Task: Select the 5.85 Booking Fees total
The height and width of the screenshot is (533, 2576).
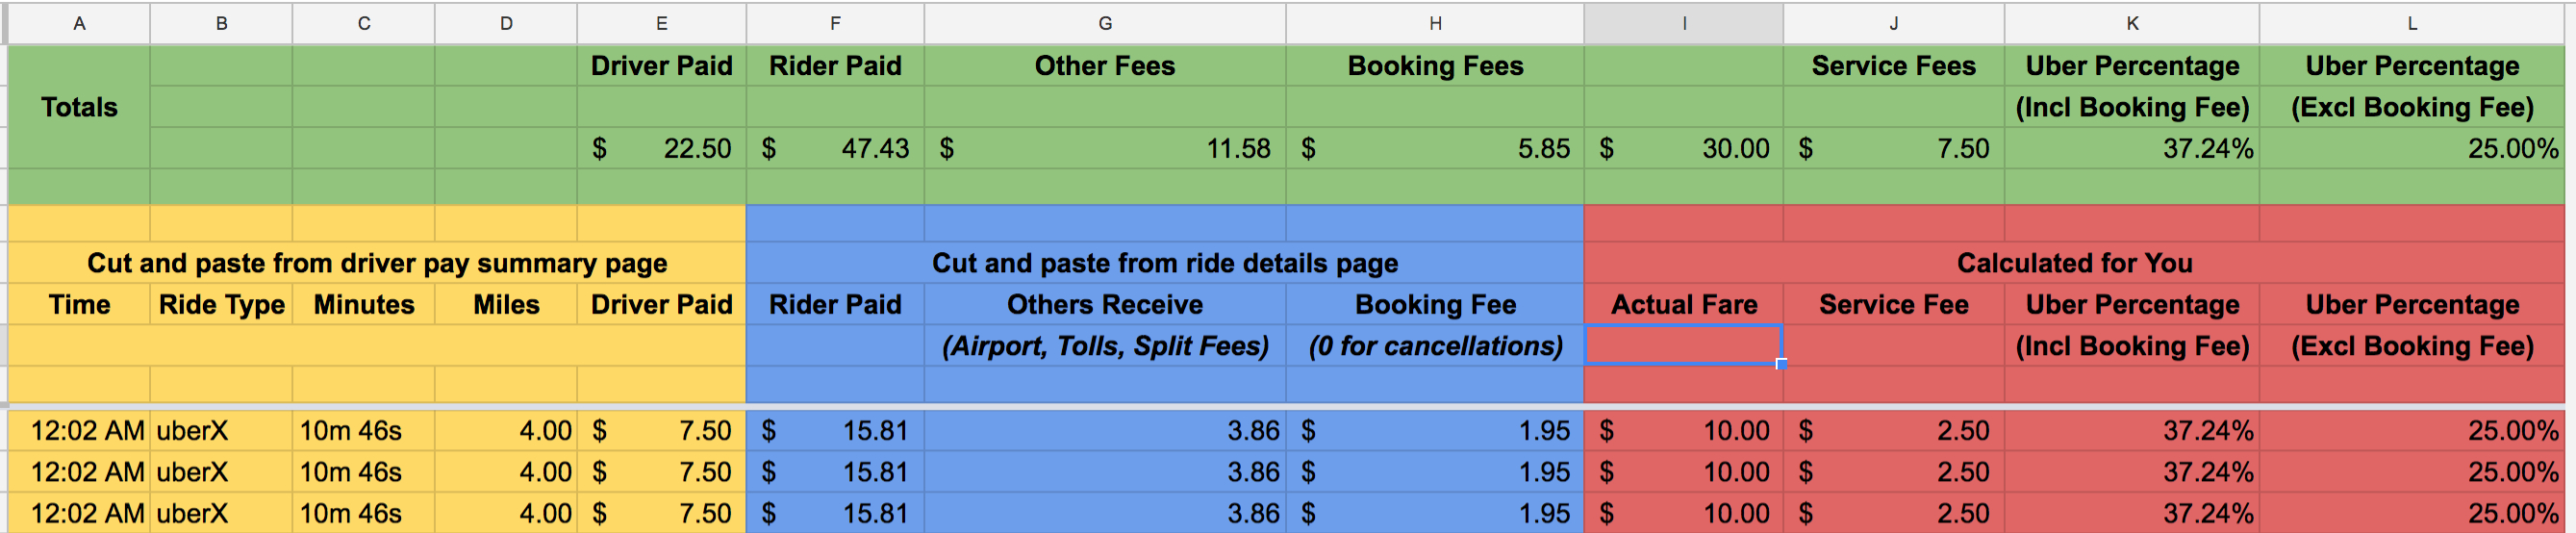Action: [1434, 149]
